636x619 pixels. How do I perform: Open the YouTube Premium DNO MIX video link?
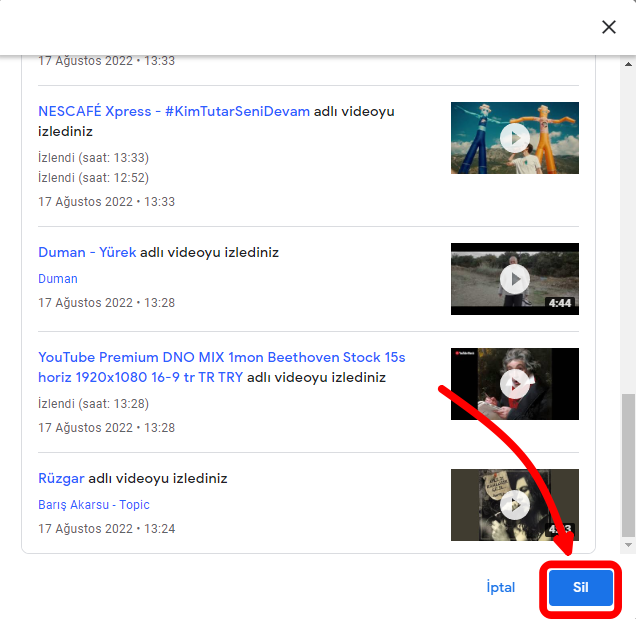[x=222, y=357]
